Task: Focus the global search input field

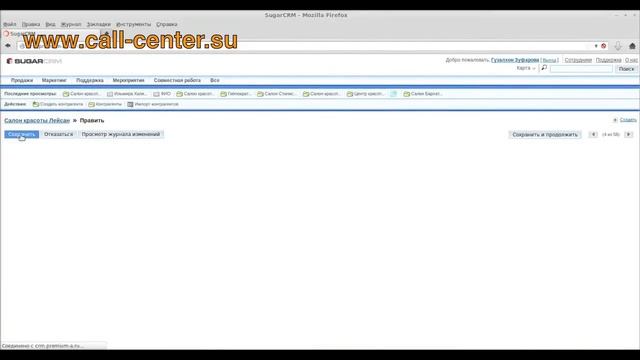Action: point(581,69)
